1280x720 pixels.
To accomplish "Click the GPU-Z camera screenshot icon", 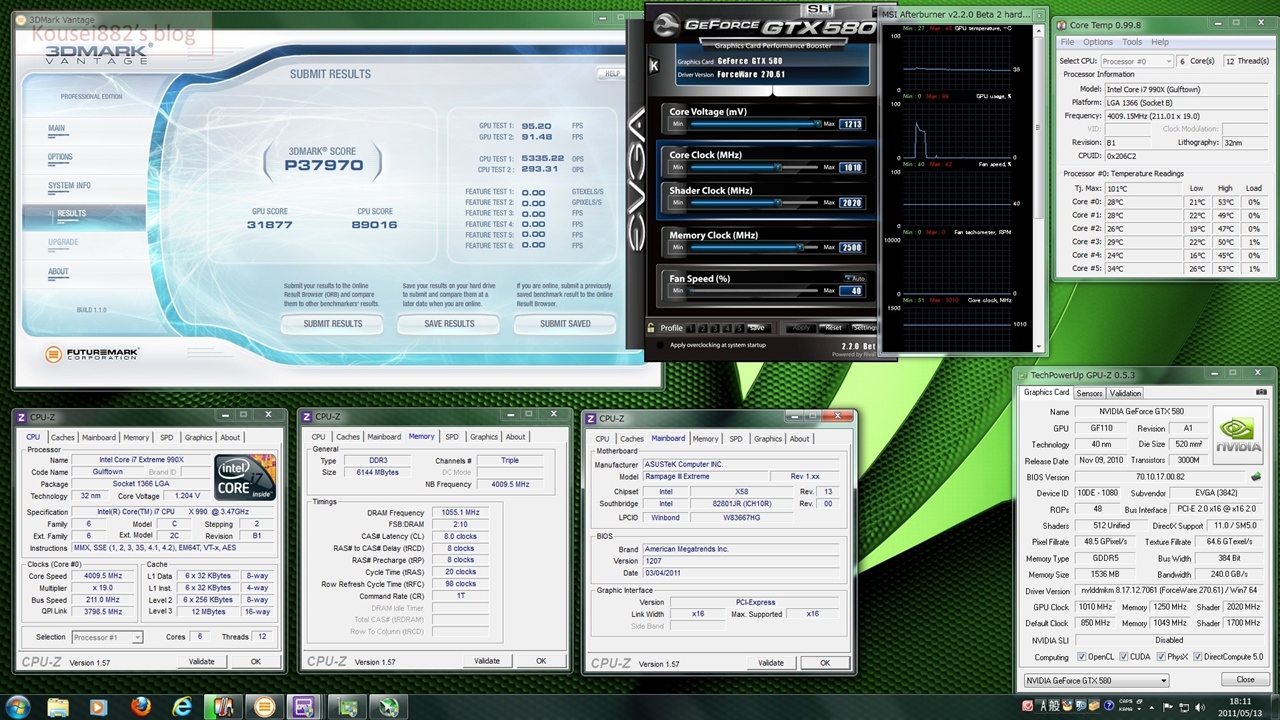I will [1262, 393].
